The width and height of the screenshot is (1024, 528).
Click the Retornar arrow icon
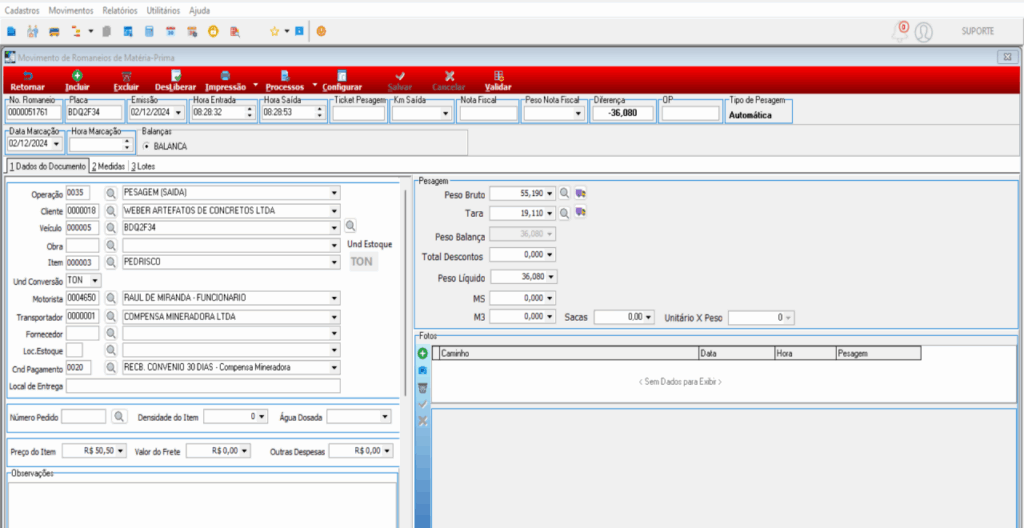27,75
